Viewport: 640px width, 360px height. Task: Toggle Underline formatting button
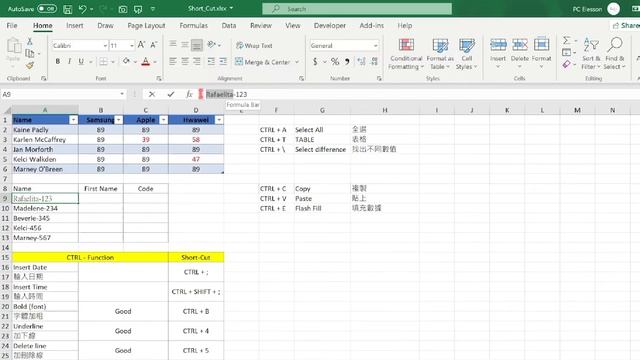coord(81,62)
